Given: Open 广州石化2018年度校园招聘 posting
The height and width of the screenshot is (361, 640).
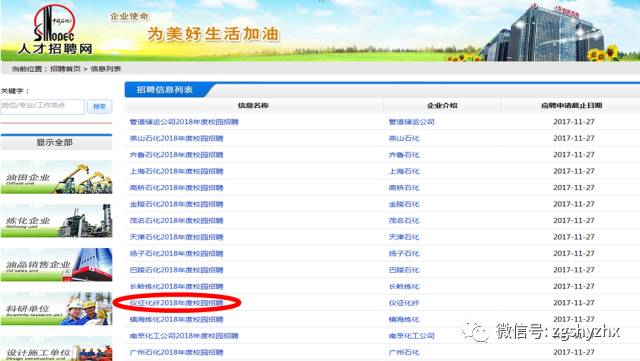Looking at the screenshot, I should pos(177,352).
